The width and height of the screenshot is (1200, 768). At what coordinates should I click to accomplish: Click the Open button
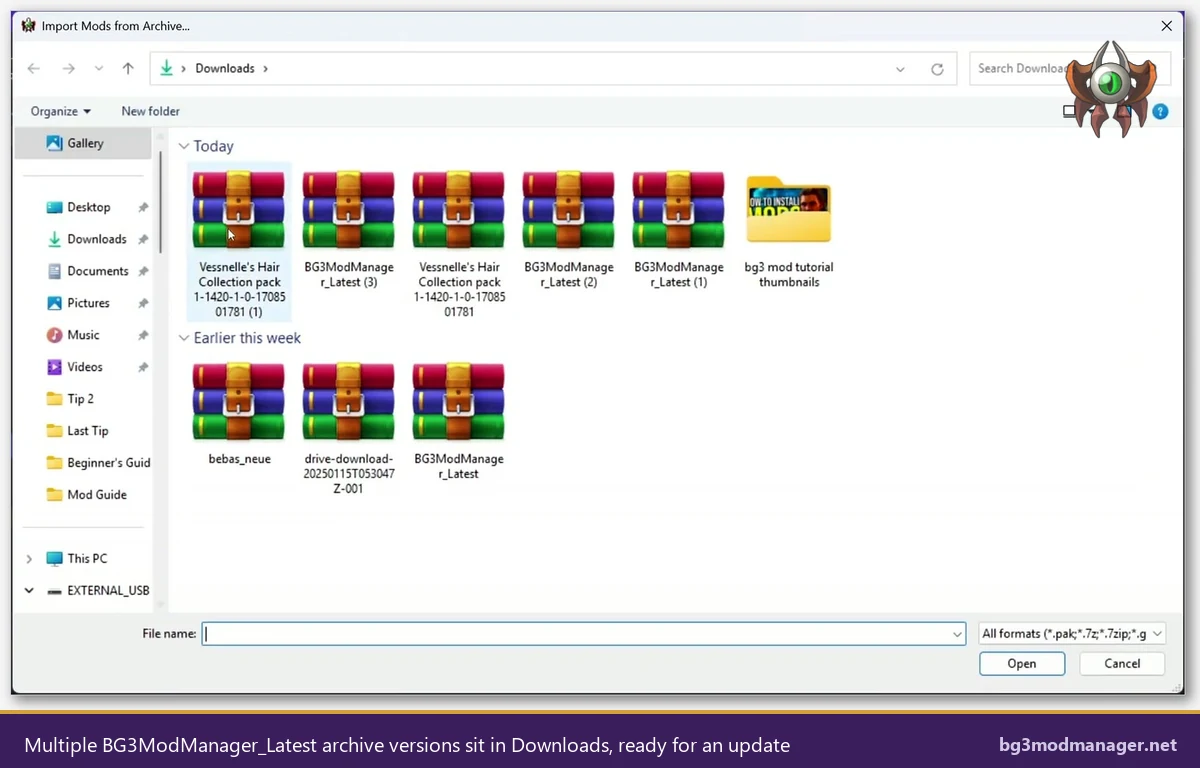click(1022, 664)
